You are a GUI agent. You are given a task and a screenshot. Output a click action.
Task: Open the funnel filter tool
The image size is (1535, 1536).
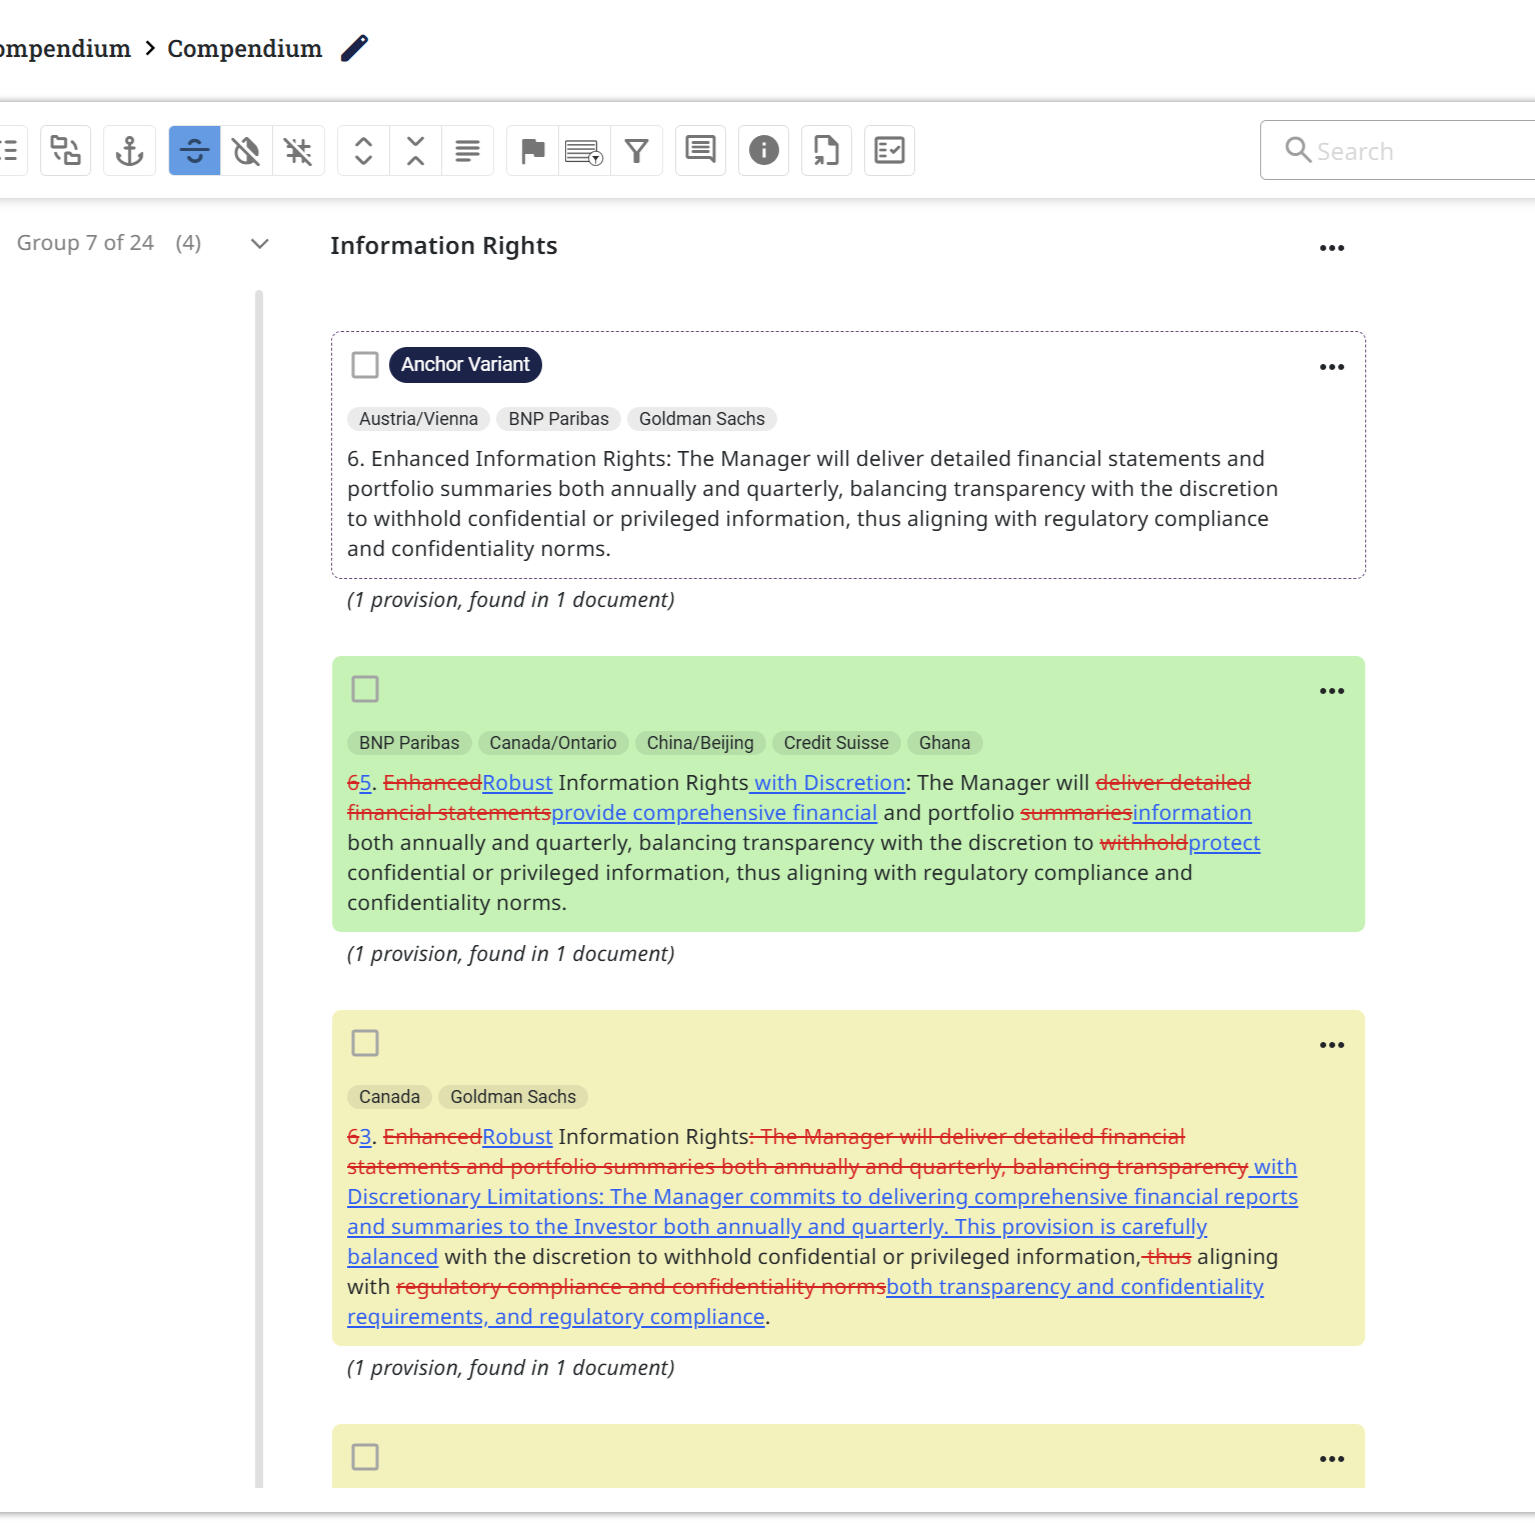(637, 151)
